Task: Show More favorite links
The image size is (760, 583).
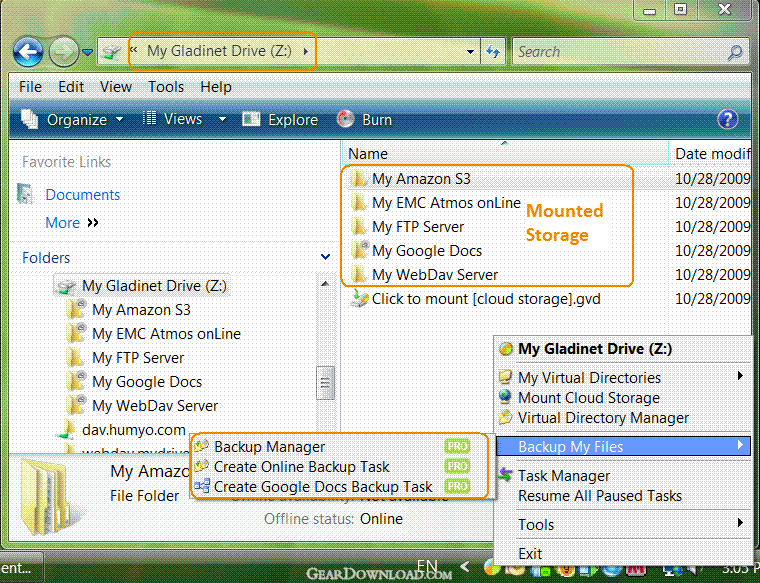Action: coord(72,222)
